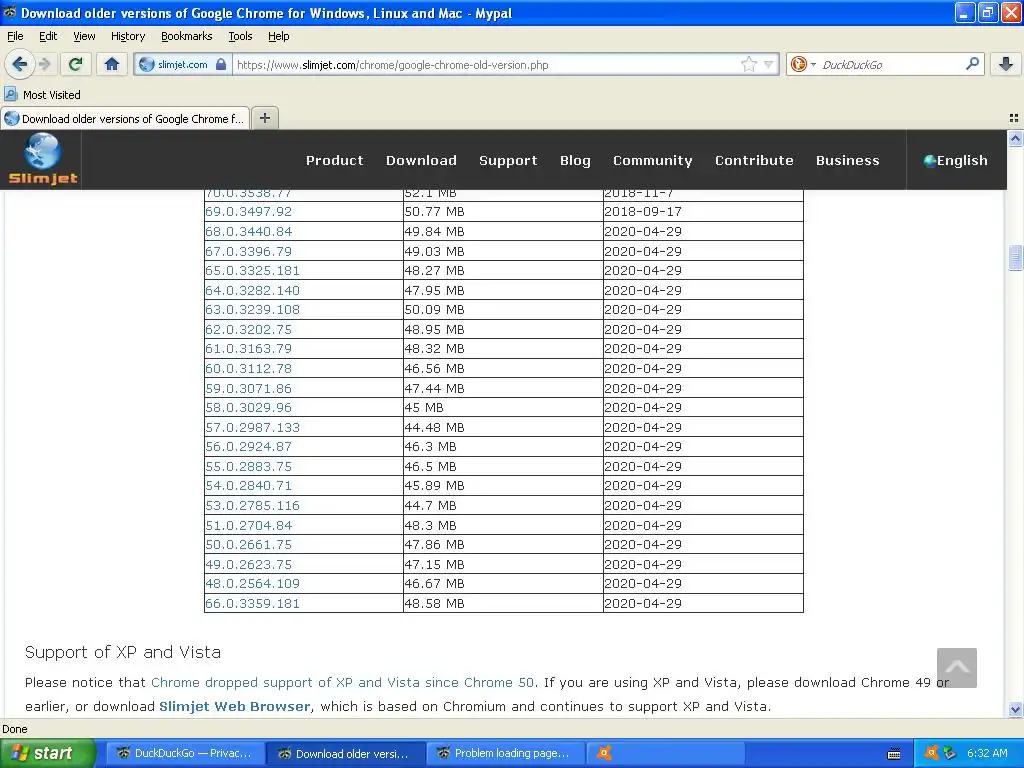Click the DuckDuckGo search field
Viewport: 1024px width, 768px height.
pos(889,64)
